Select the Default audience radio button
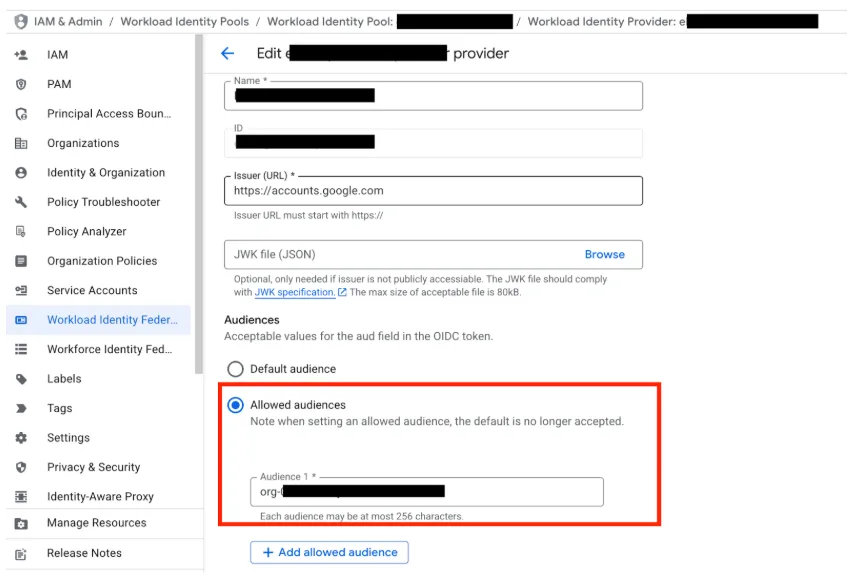The height and width of the screenshot is (575, 855). (235, 369)
